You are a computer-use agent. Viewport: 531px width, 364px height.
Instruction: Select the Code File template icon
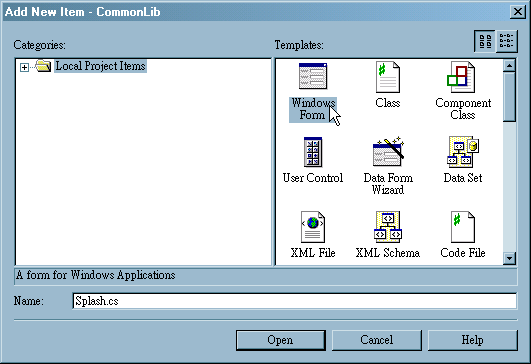(x=463, y=227)
